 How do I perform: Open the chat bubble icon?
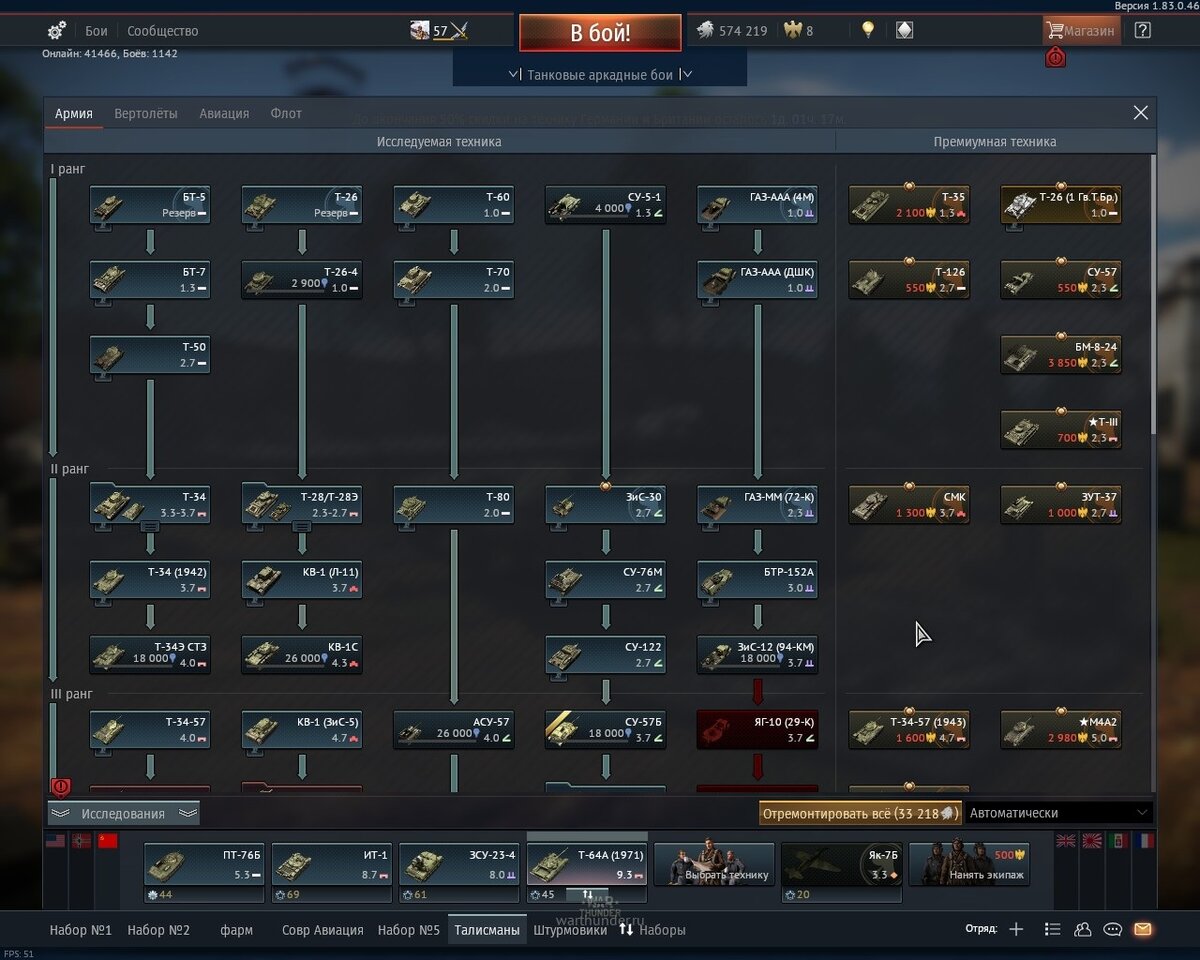click(x=1112, y=929)
